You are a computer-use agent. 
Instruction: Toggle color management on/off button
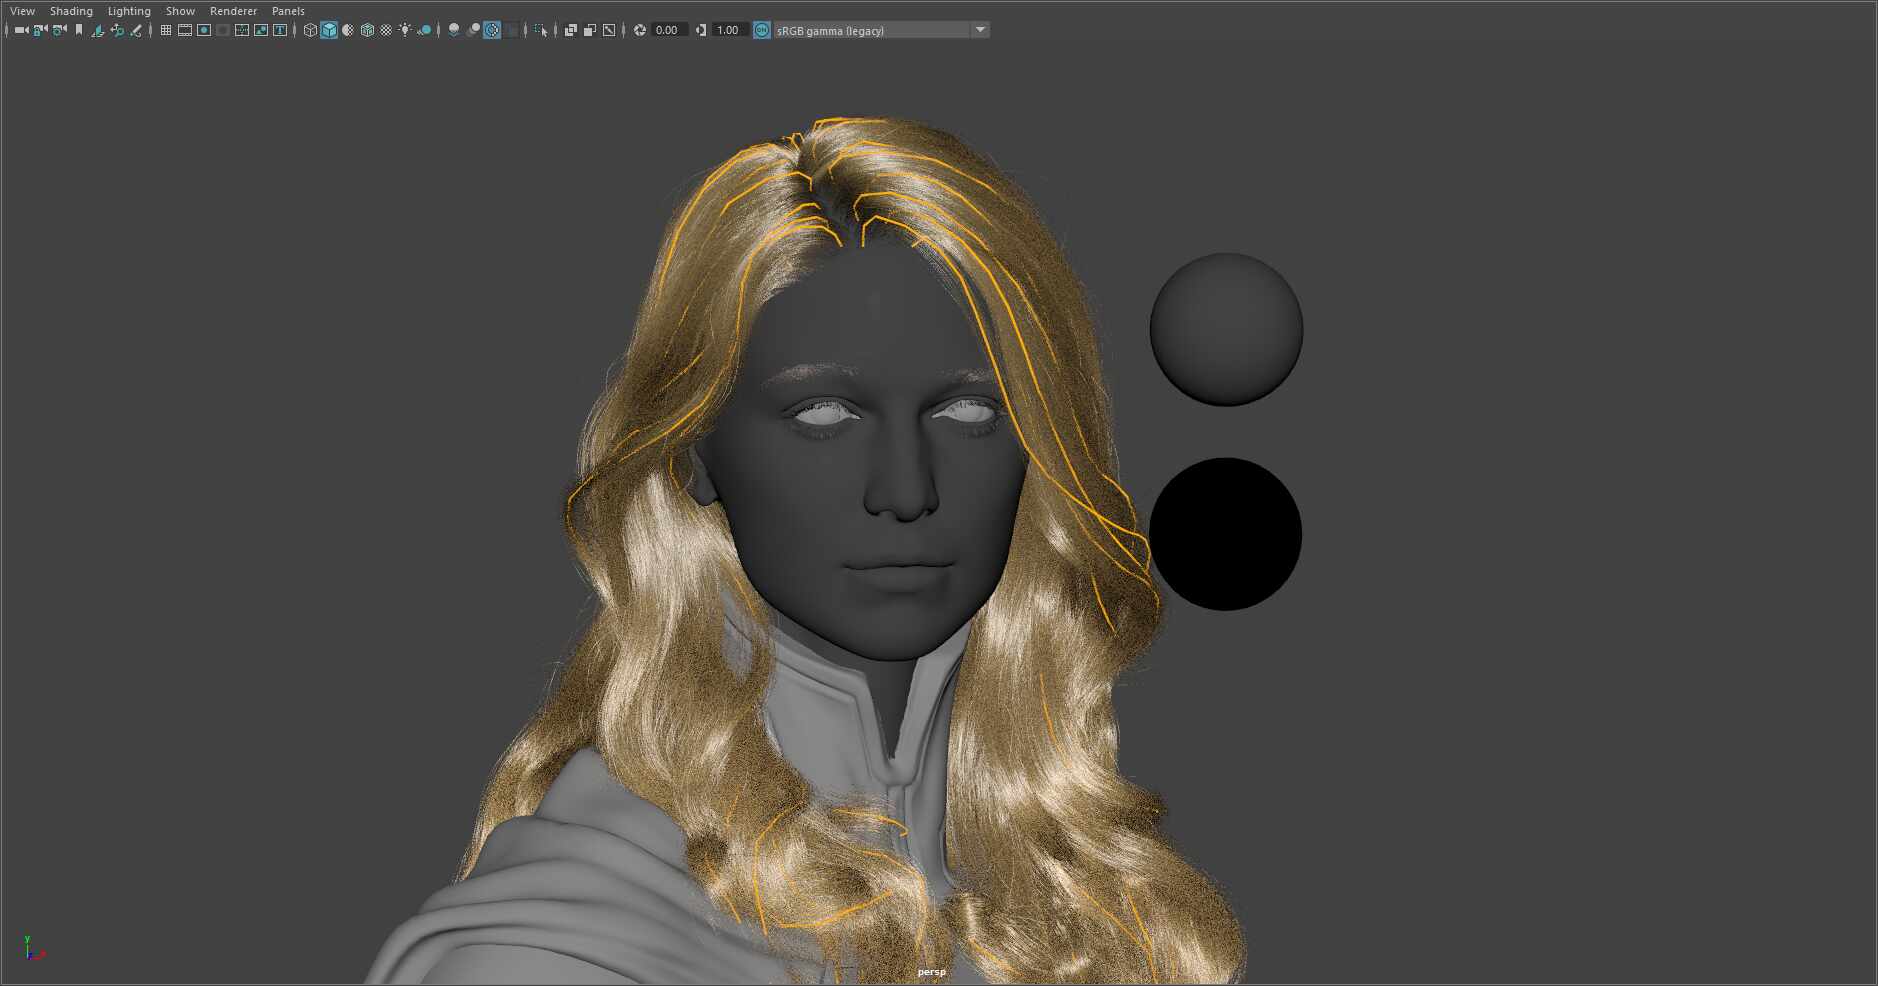coord(762,30)
